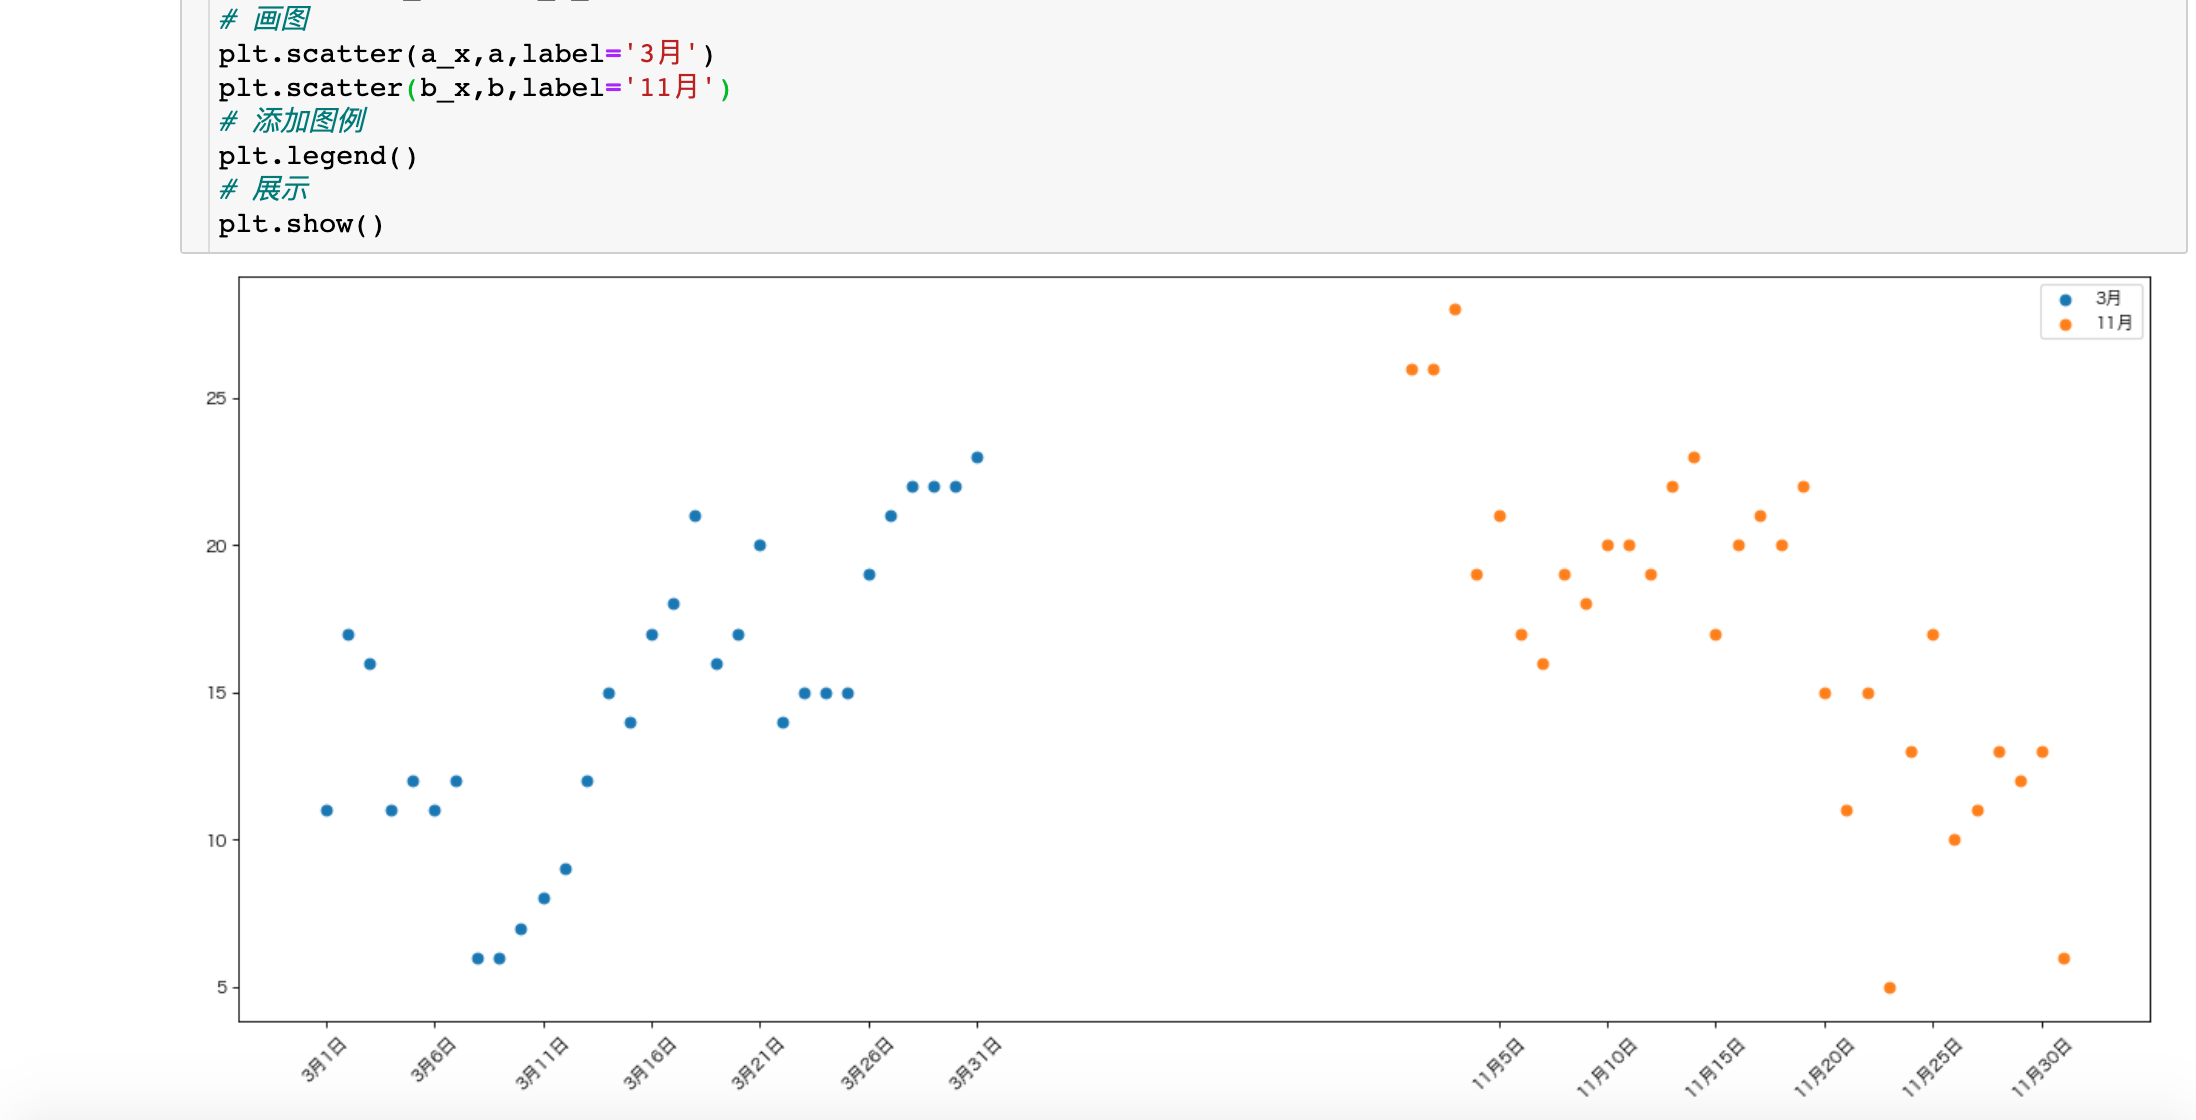Click the x-axis label 3月1日

coord(323,1060)
